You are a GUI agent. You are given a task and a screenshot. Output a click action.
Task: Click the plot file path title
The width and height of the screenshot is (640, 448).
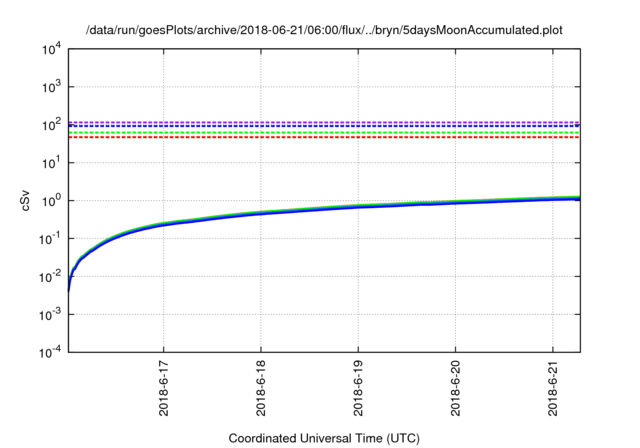(324, 30)
